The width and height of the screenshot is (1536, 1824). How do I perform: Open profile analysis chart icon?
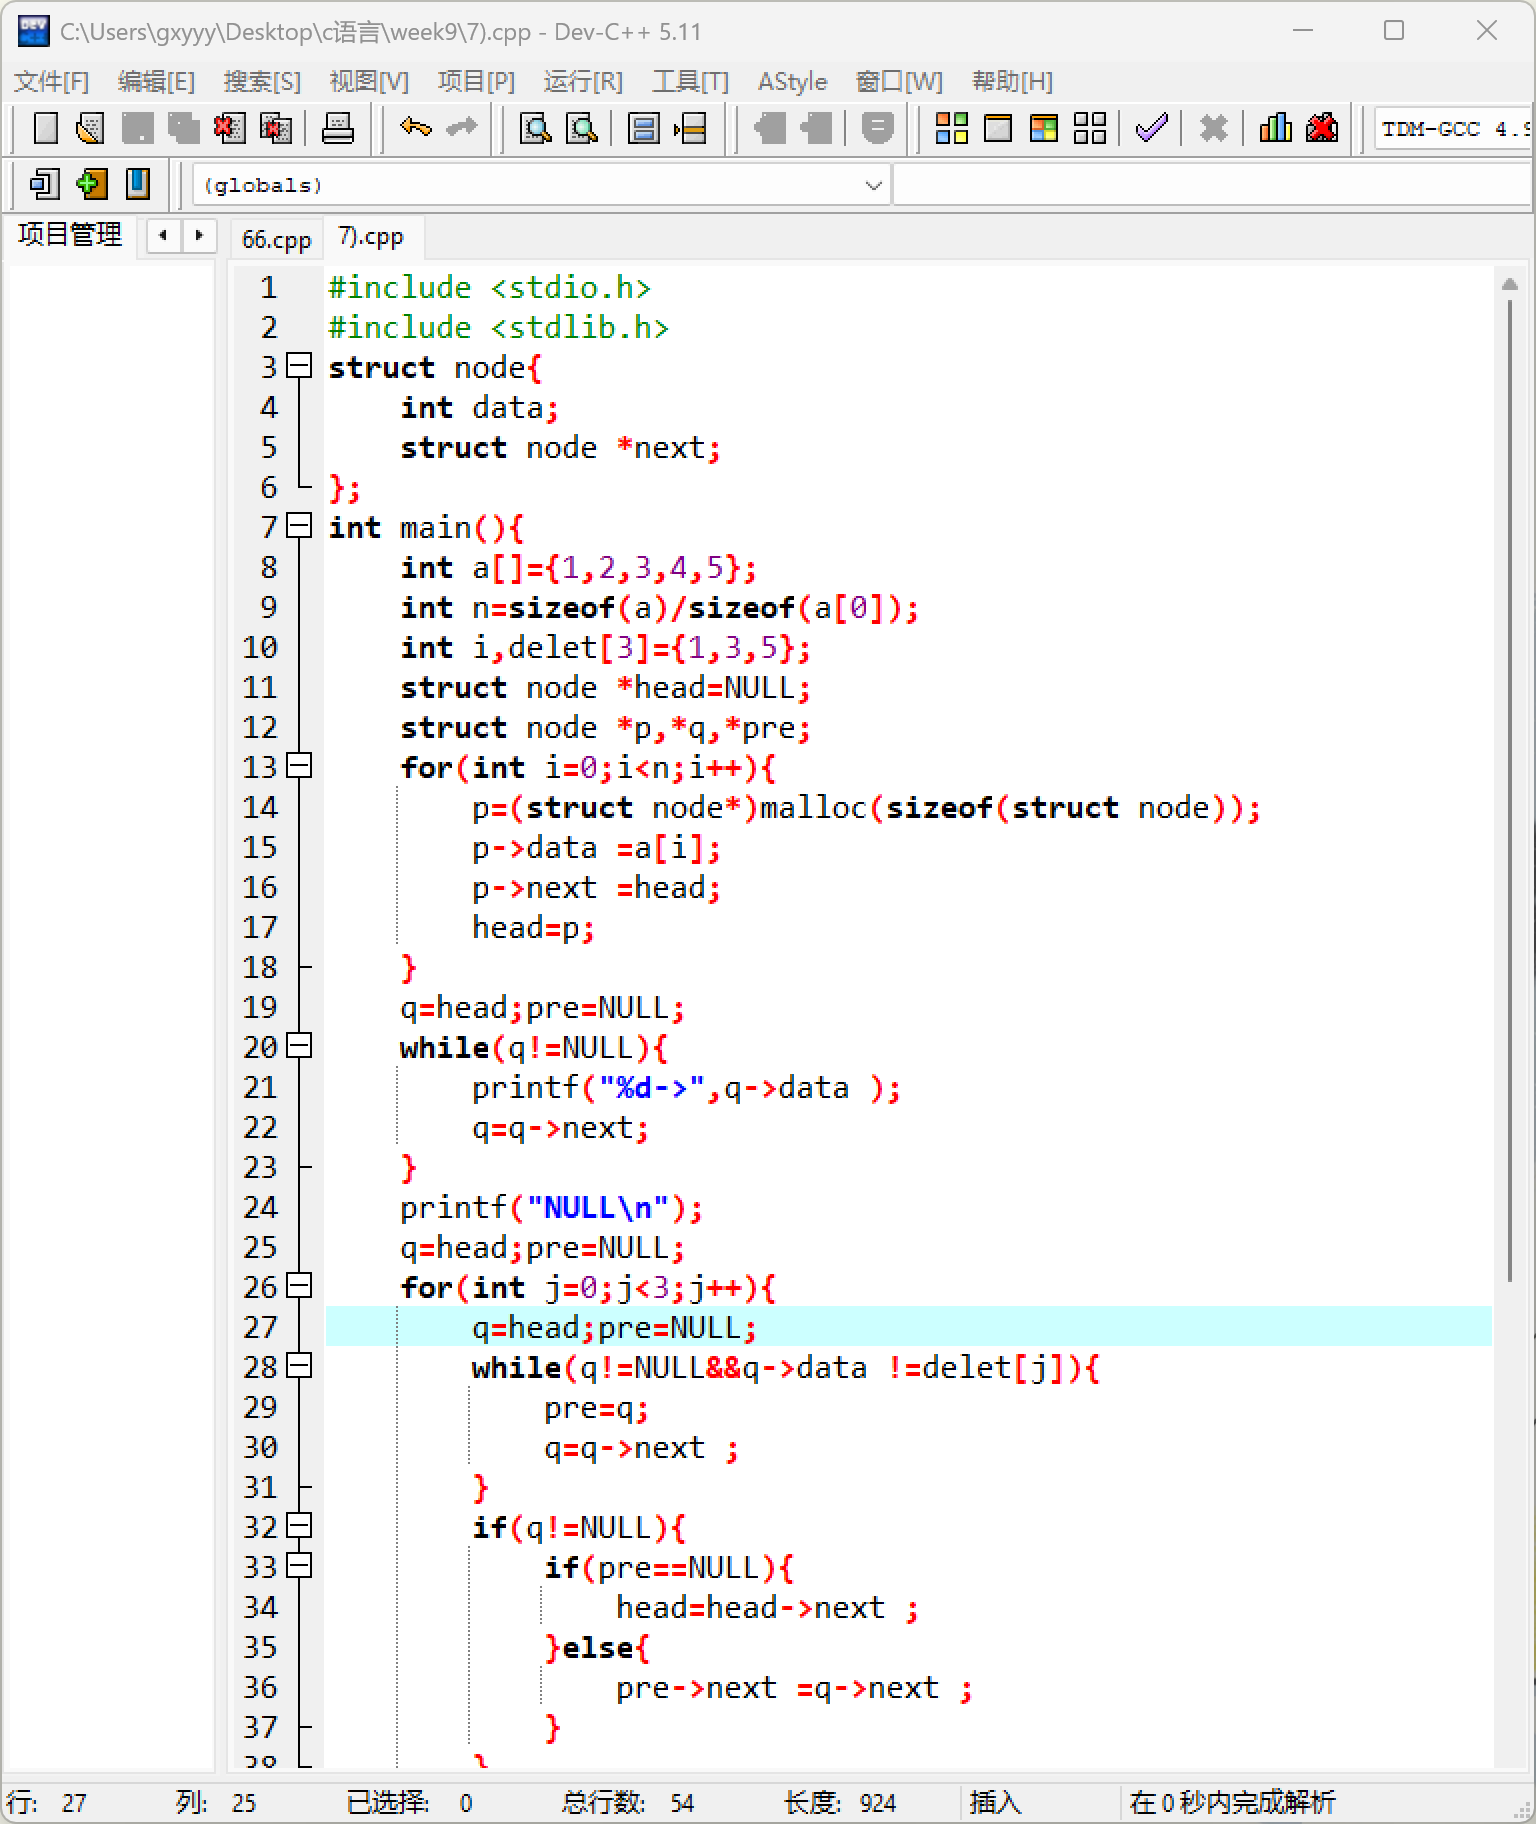click(1275, 128)
